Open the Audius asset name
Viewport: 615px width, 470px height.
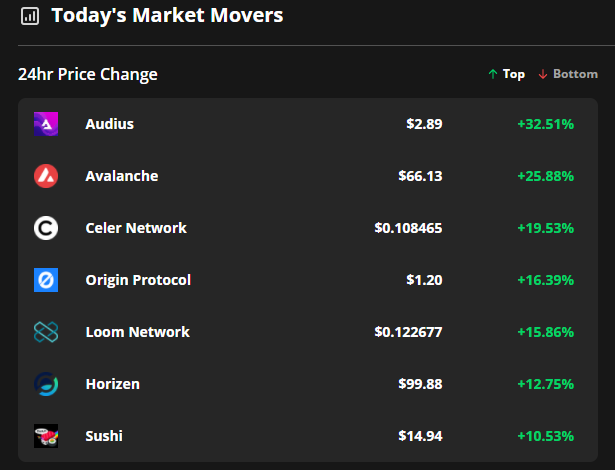109,124
